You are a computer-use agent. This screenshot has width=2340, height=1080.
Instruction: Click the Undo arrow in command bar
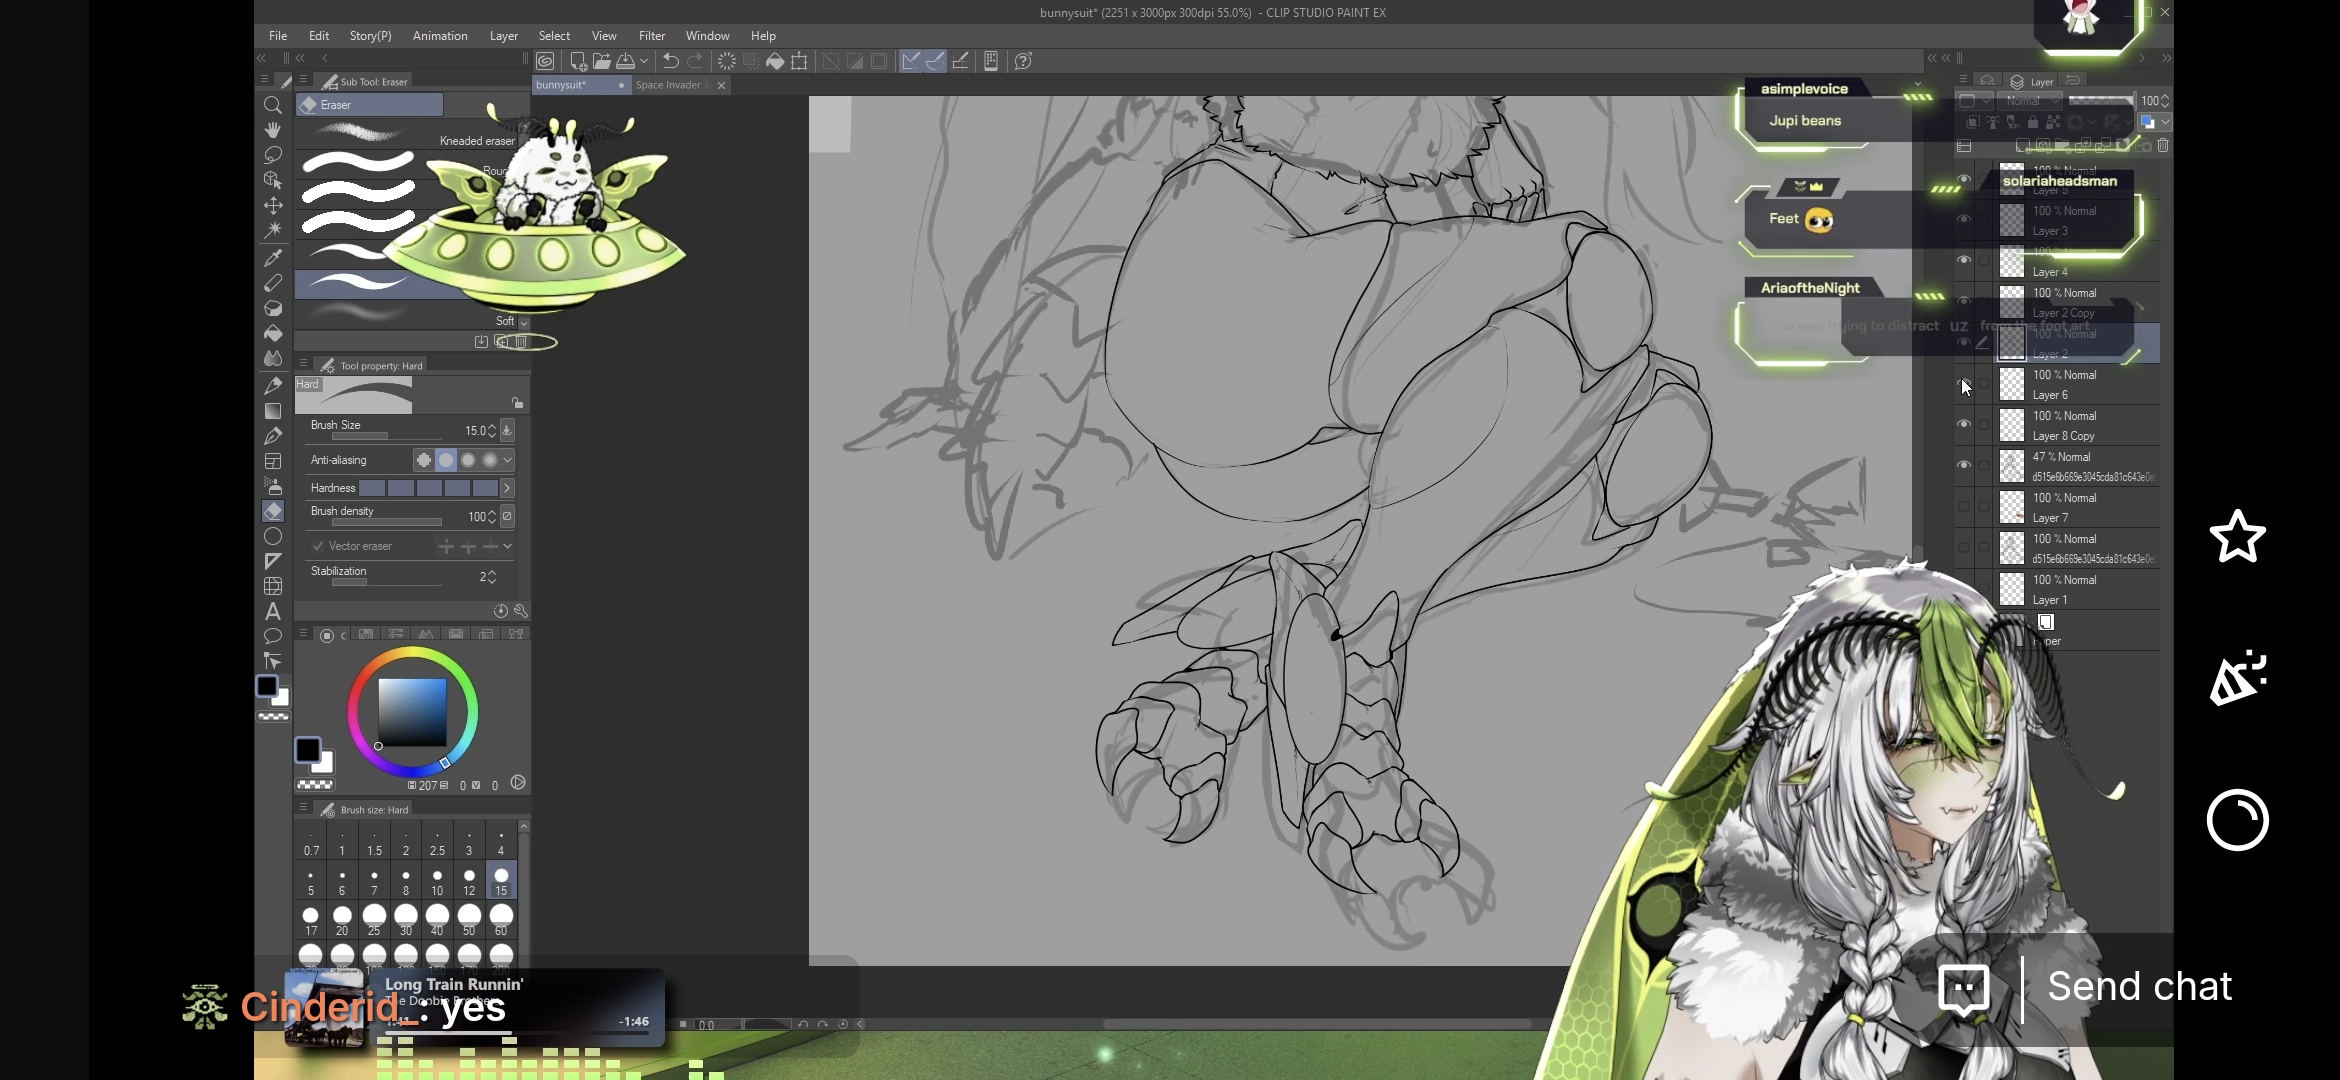[x=671, y=61]
